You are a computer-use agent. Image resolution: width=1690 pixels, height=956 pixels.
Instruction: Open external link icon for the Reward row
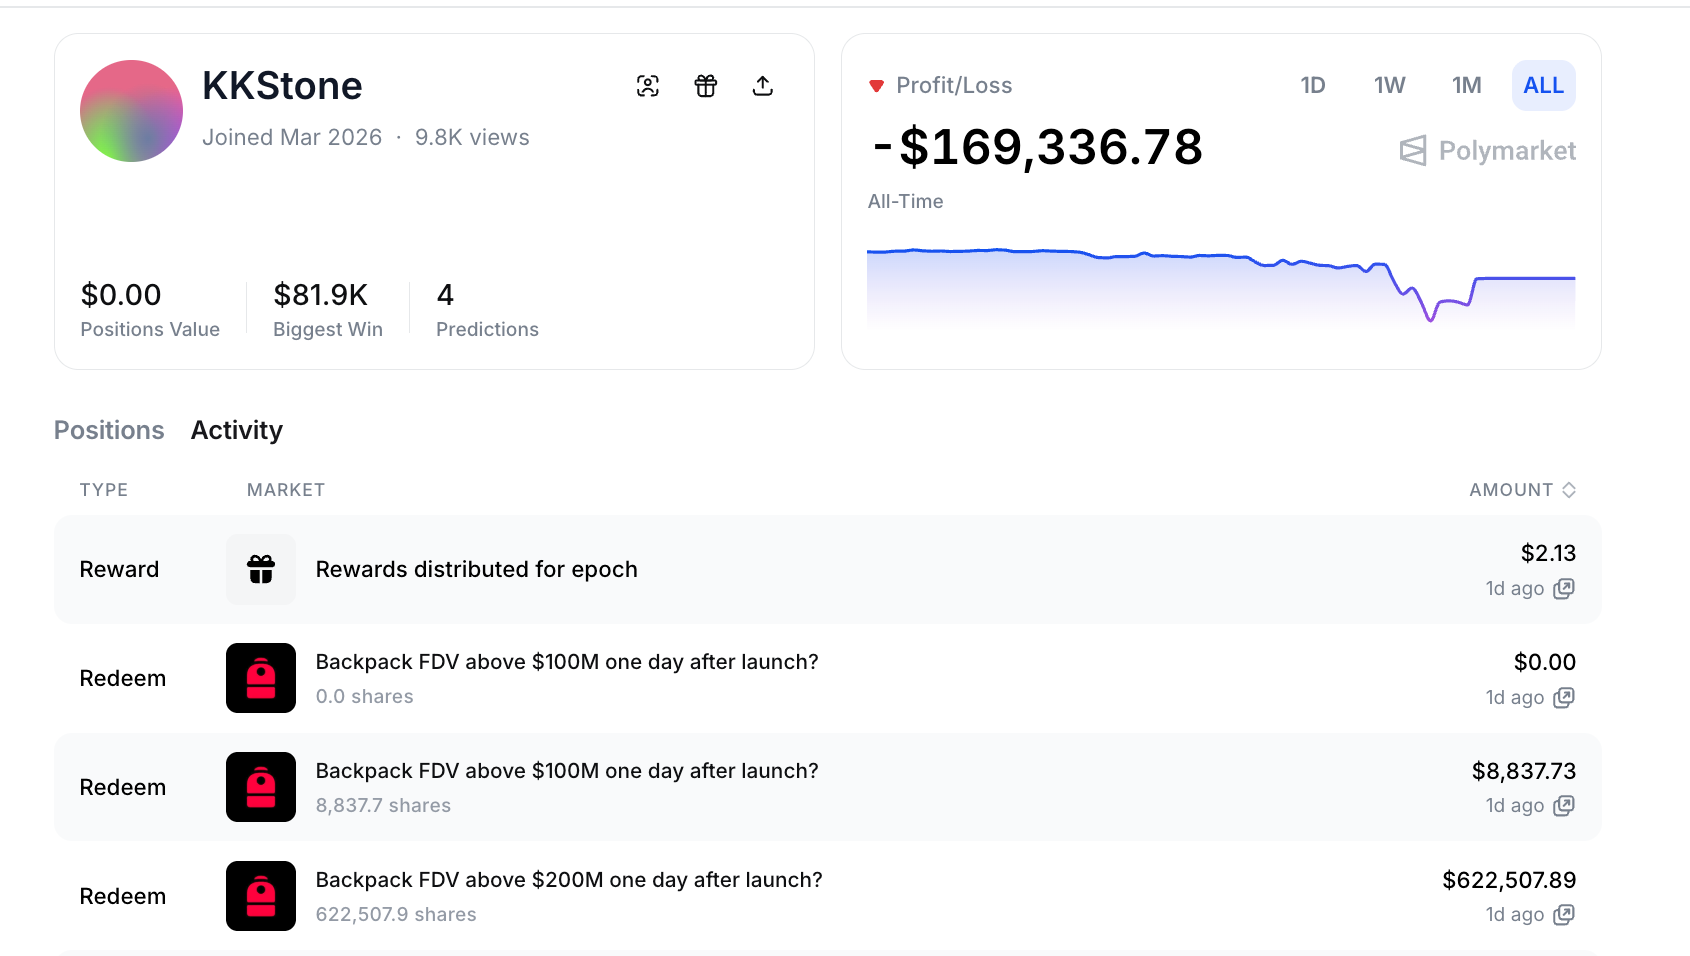[x=1564, y=589]
